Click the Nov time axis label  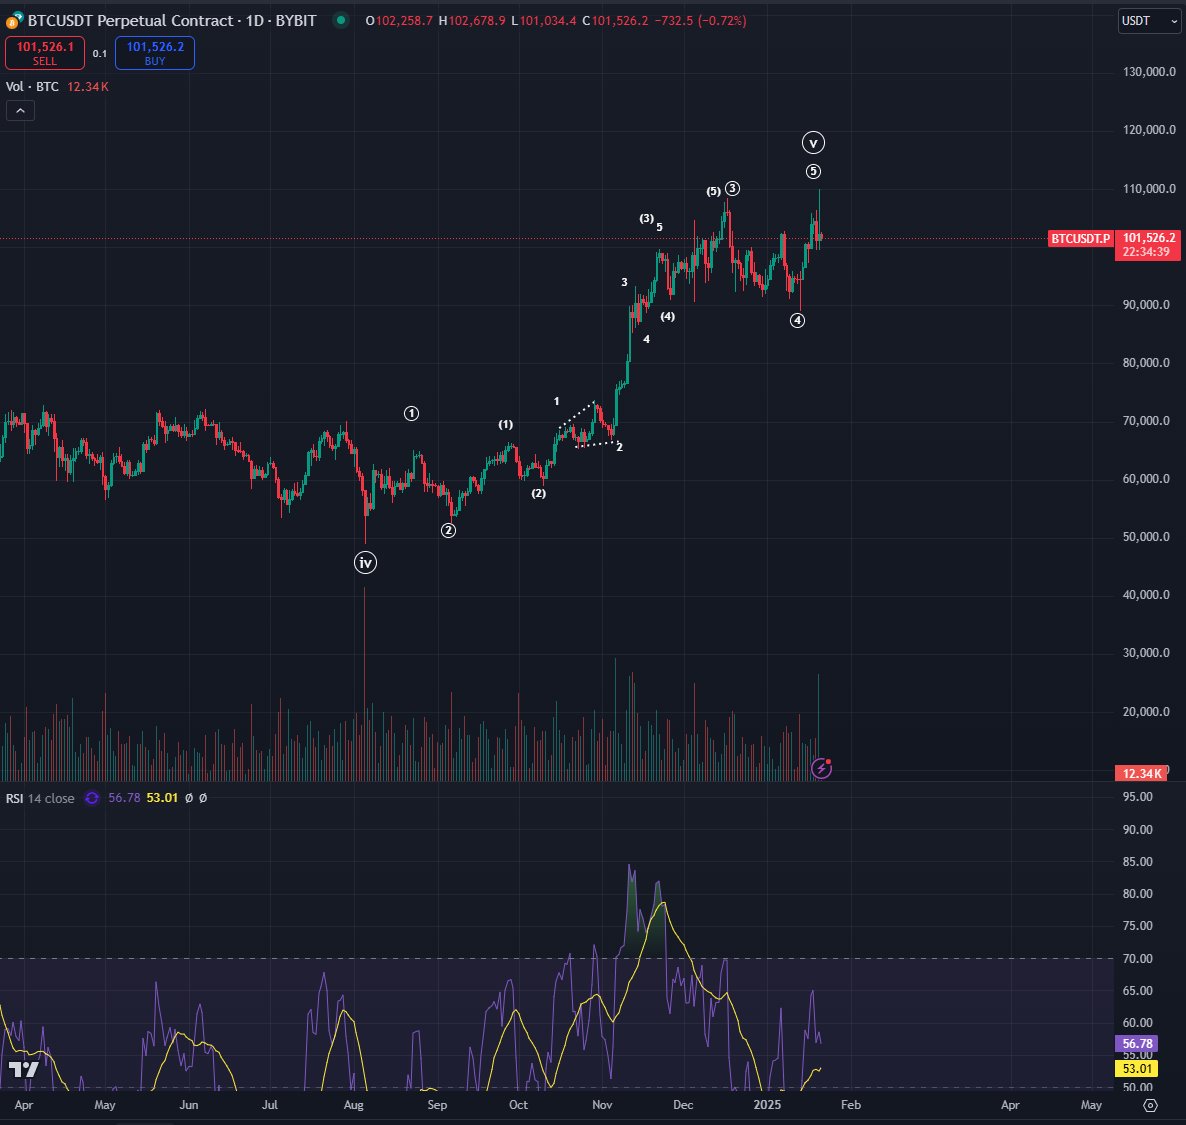click(x=602, y=1105)
